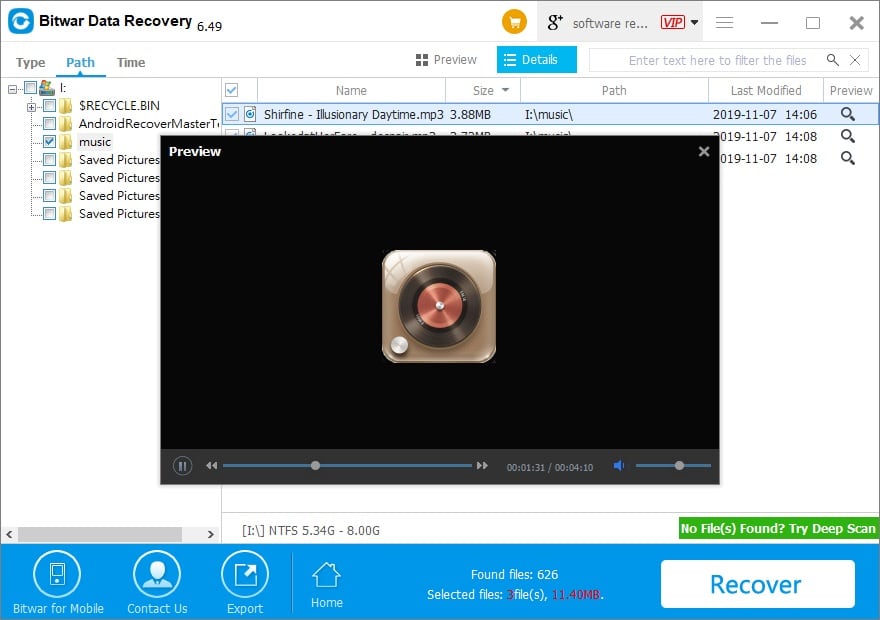Viewport: 880px width, 620px height.
Task: Pause the audio playback
Action: [x=182, y=466]
